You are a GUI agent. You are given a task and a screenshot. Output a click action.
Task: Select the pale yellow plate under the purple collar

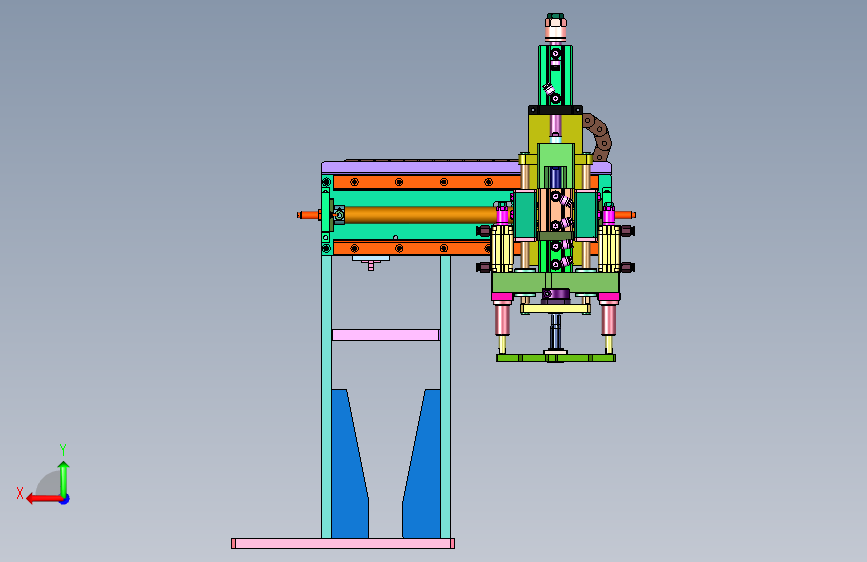coord(556,309)
